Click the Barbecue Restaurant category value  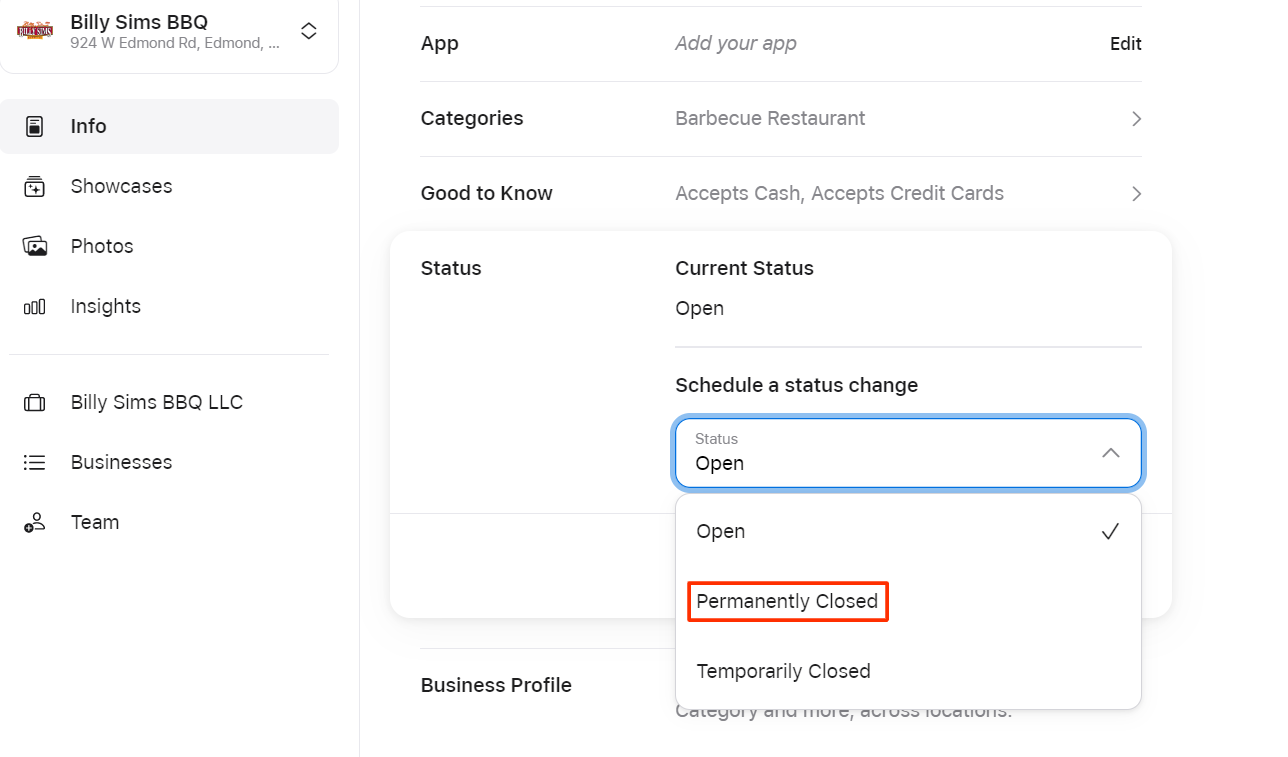(x=770, y=119)
